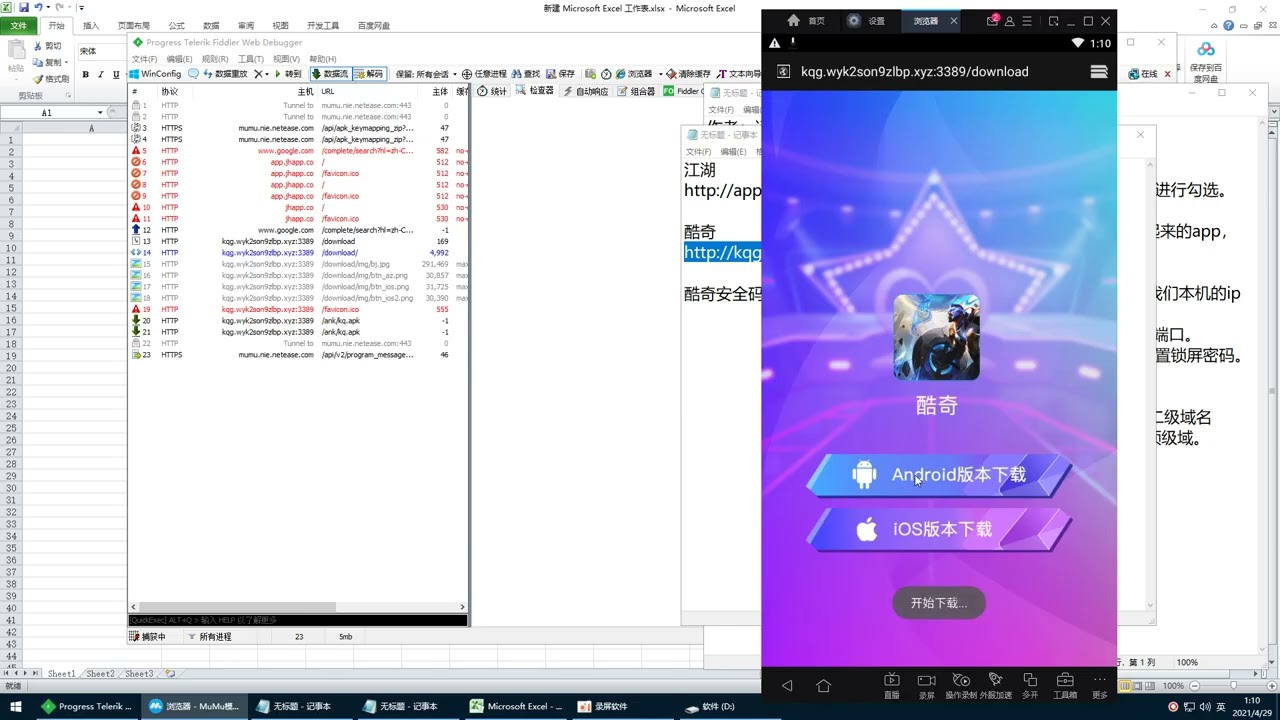Switch to 设置 tab in MuMu emulator
The image size is (1280, 720).
(x=866, y=20)
